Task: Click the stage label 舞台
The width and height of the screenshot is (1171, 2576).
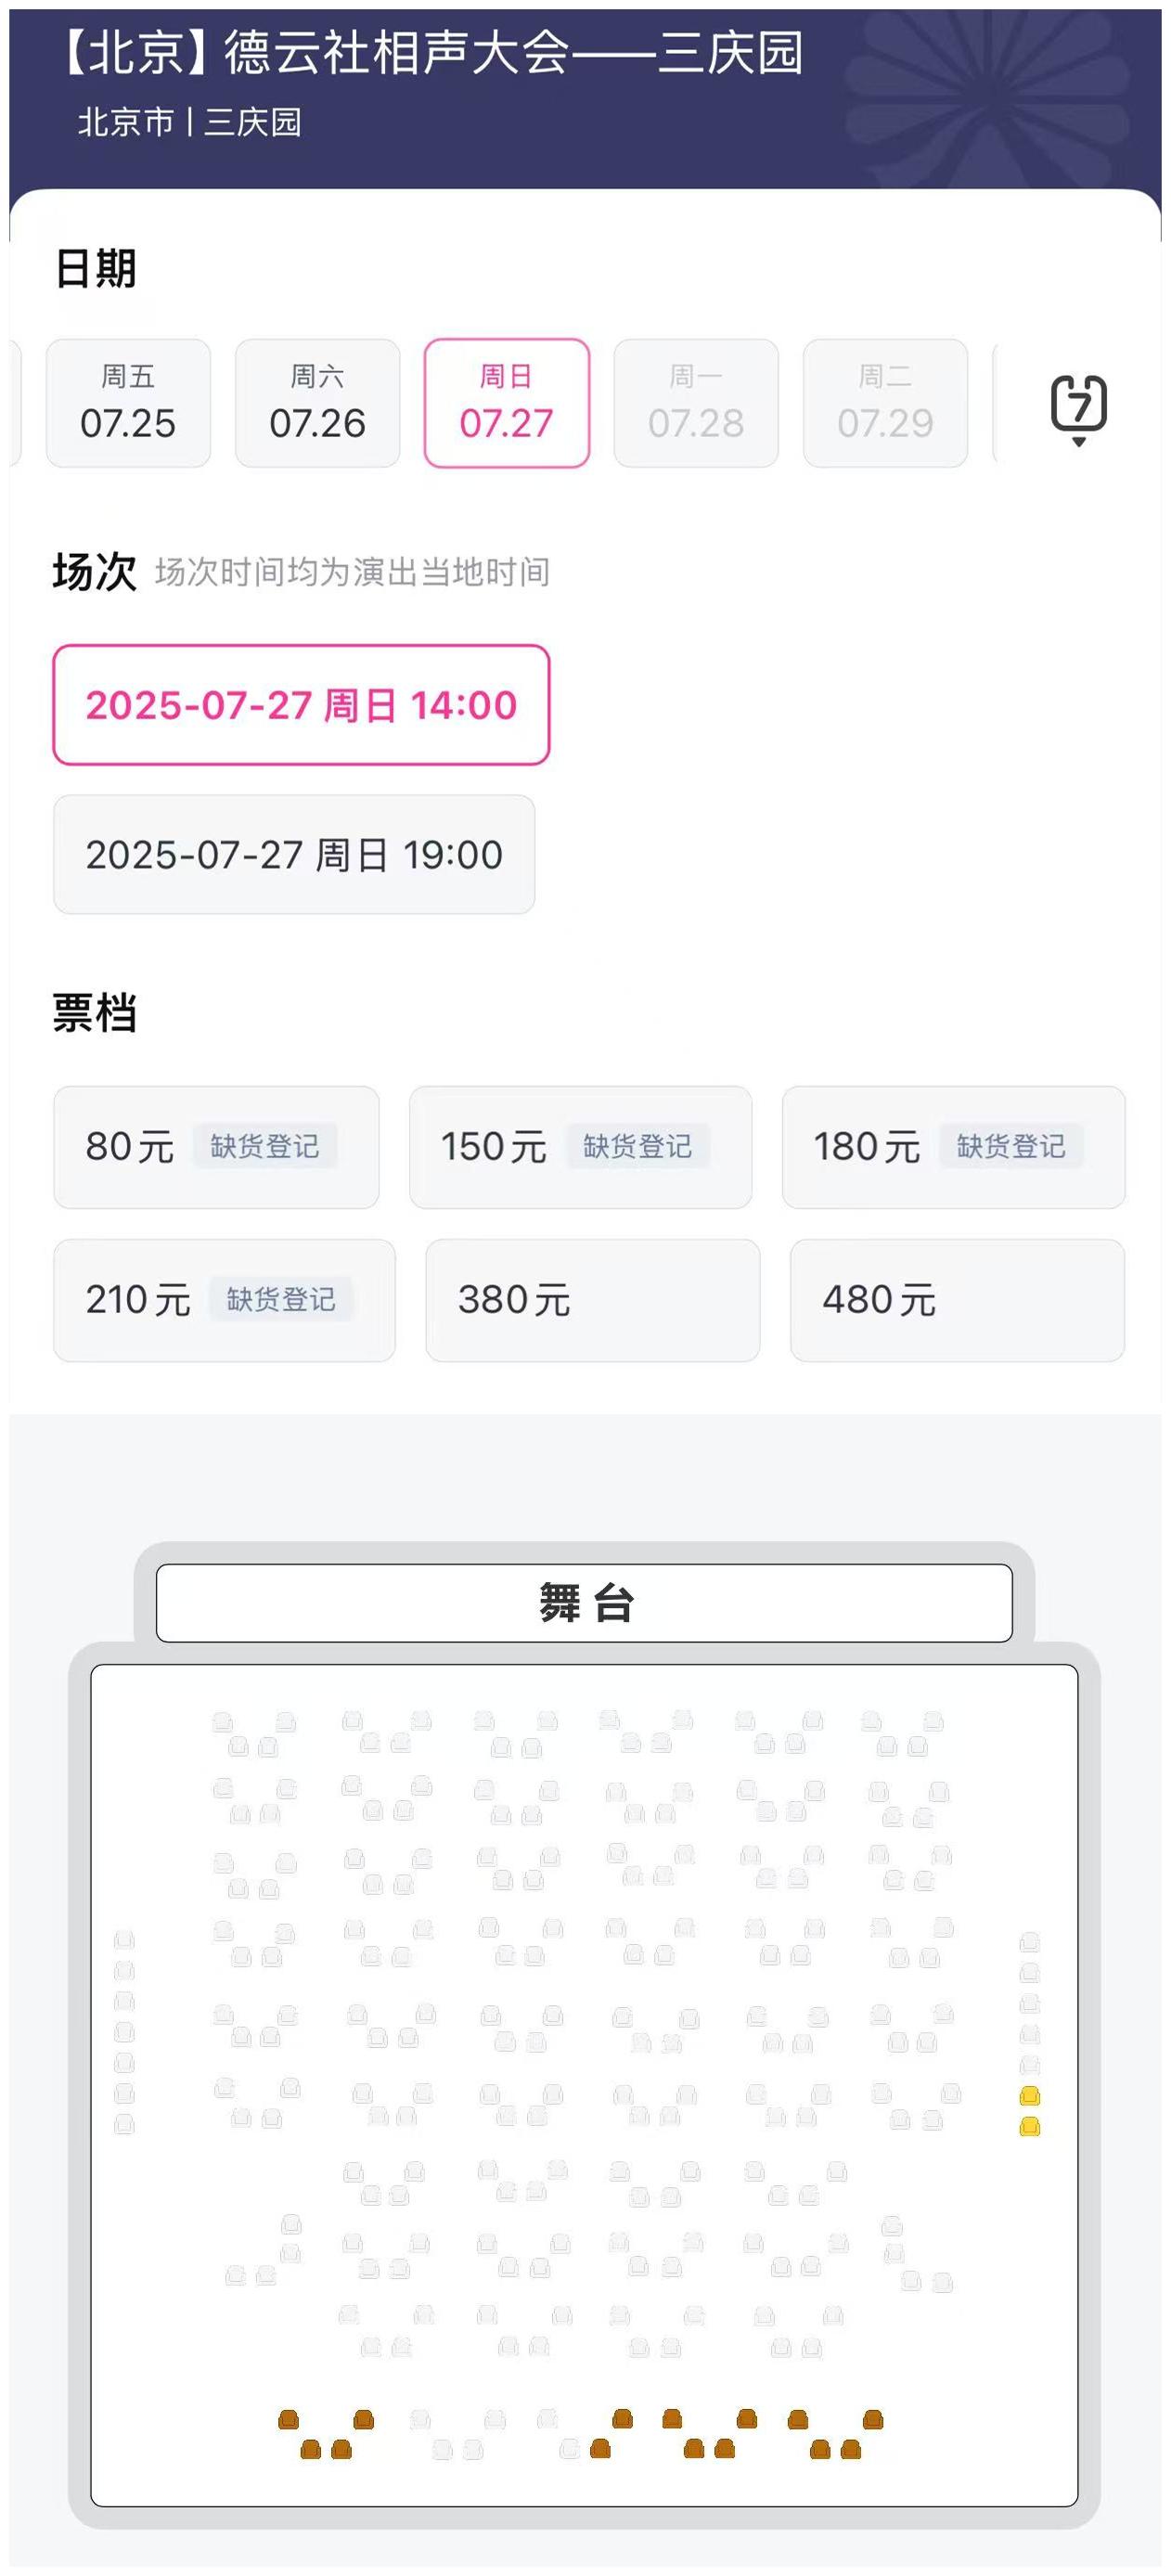Action: [585, 1602]
